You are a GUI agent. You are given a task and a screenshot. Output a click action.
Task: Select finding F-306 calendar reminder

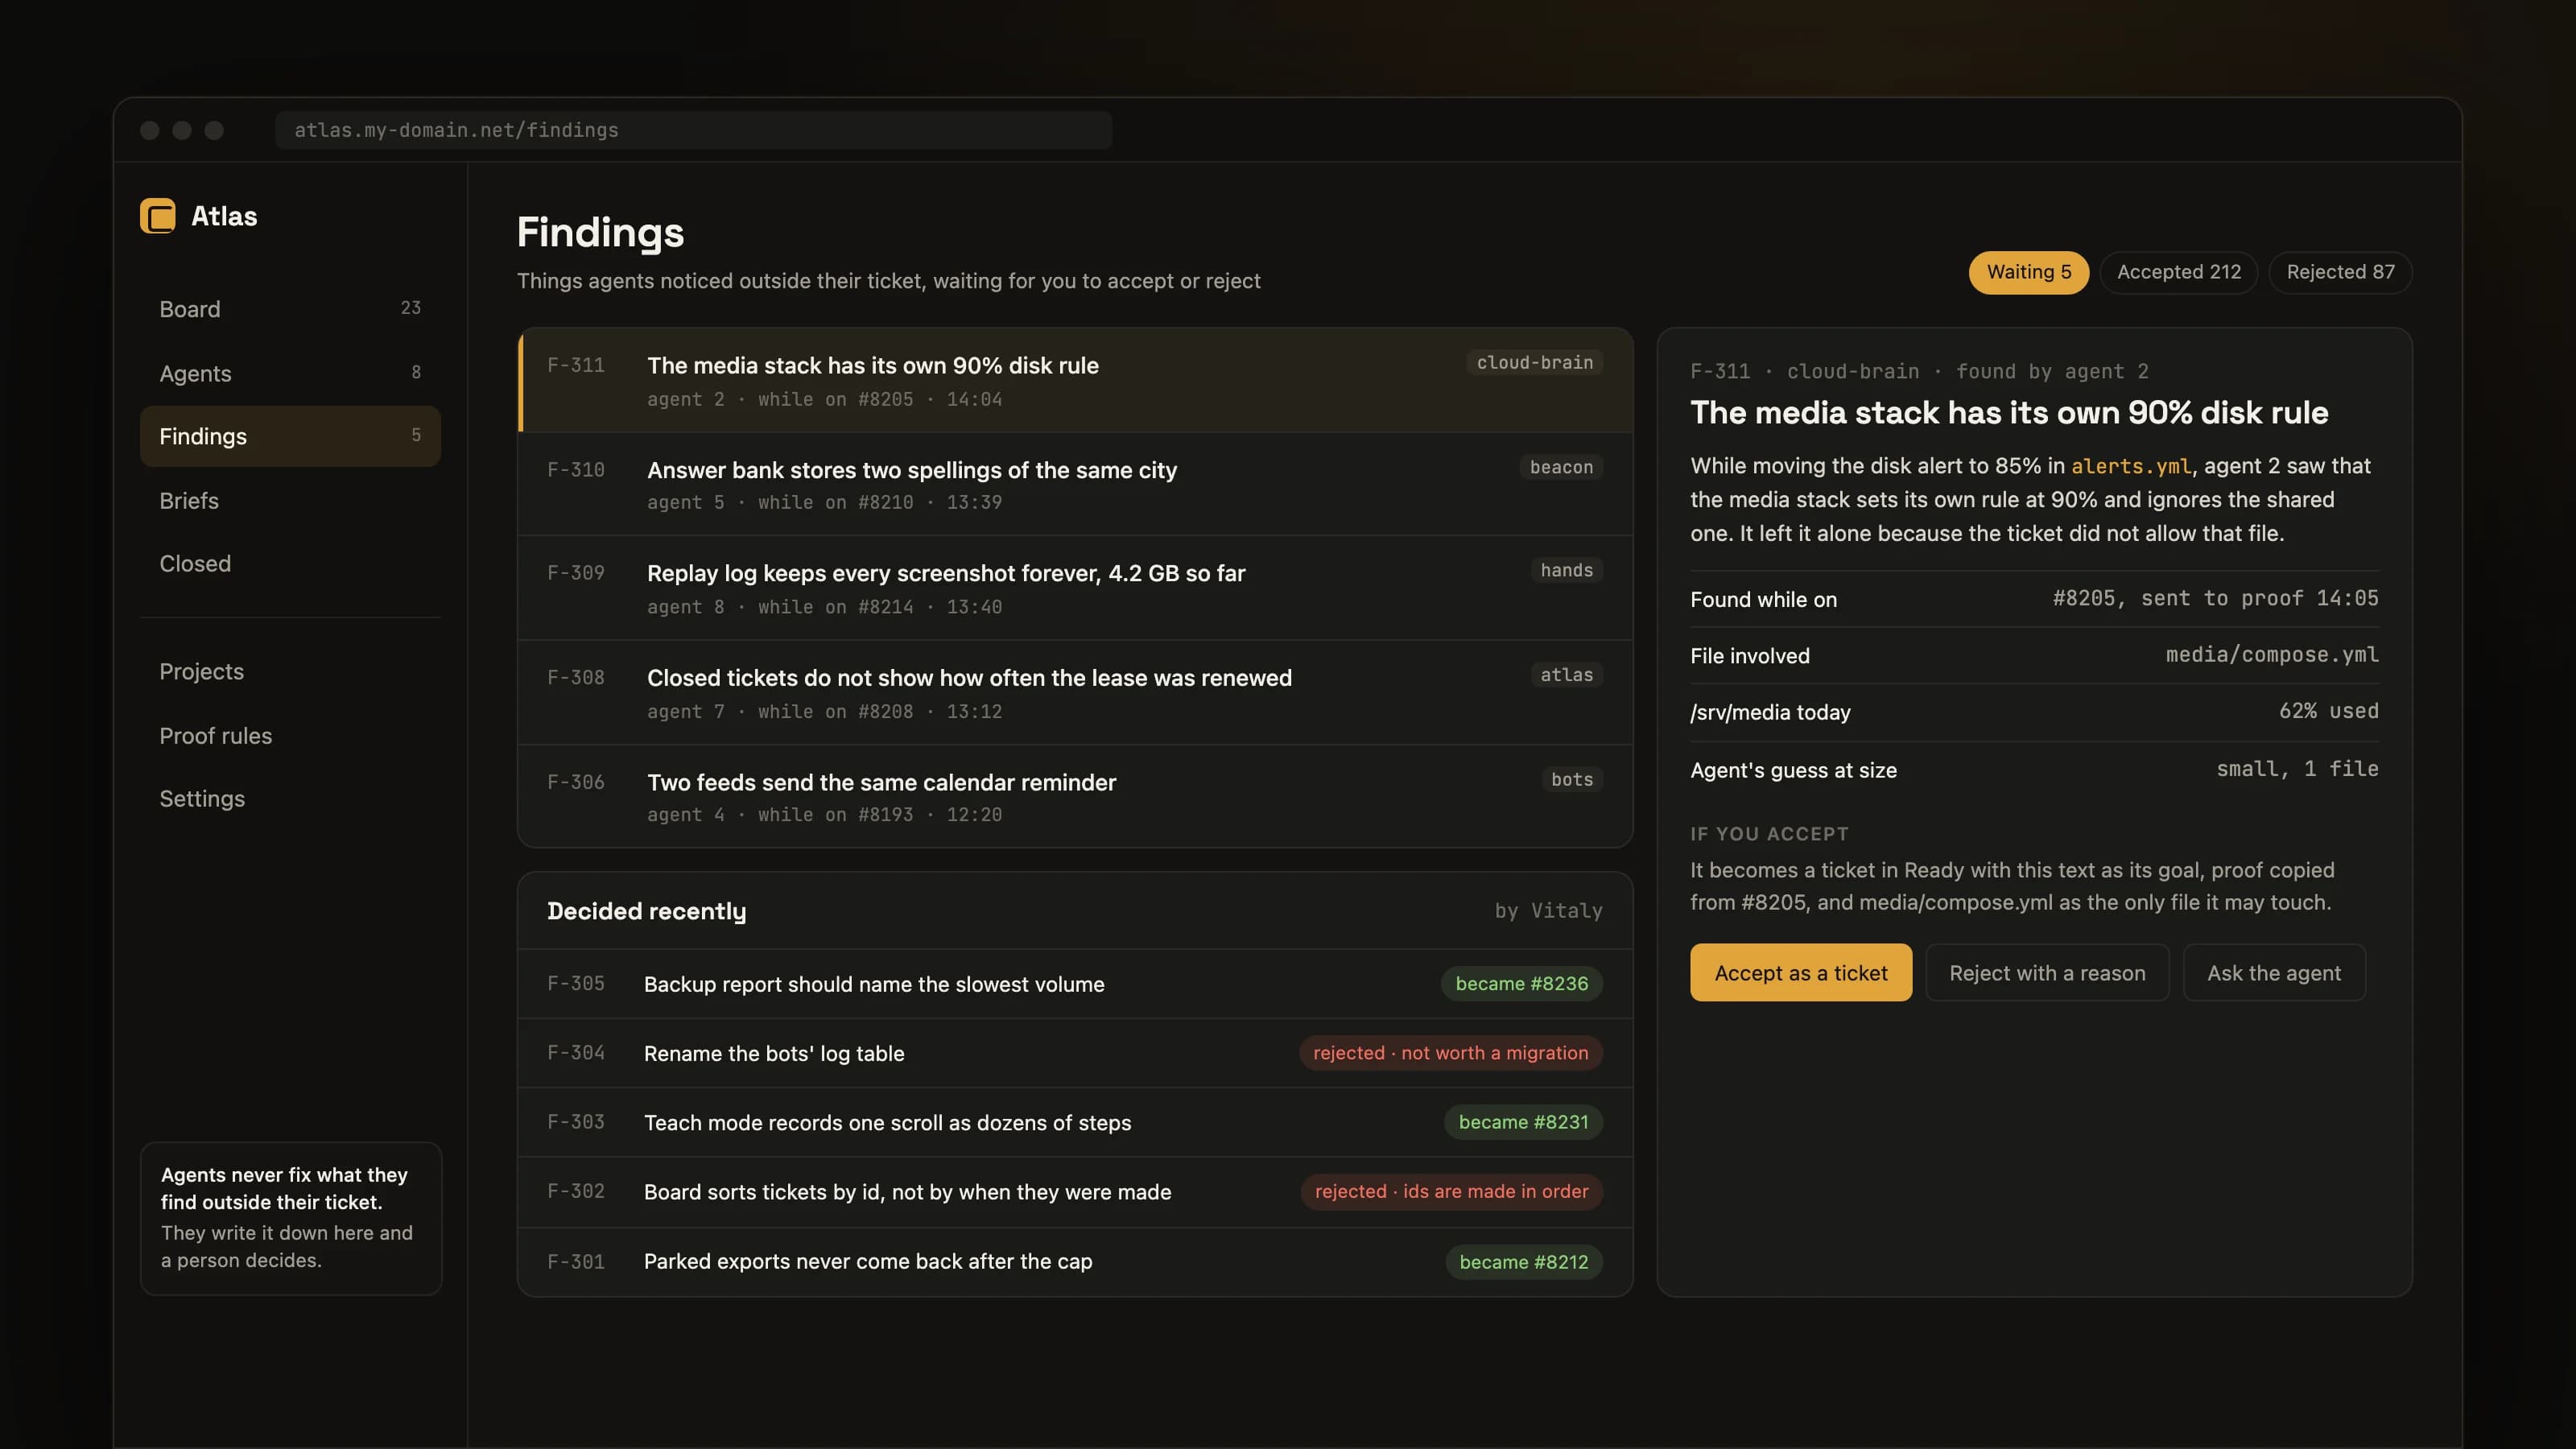coord(1075,796)
